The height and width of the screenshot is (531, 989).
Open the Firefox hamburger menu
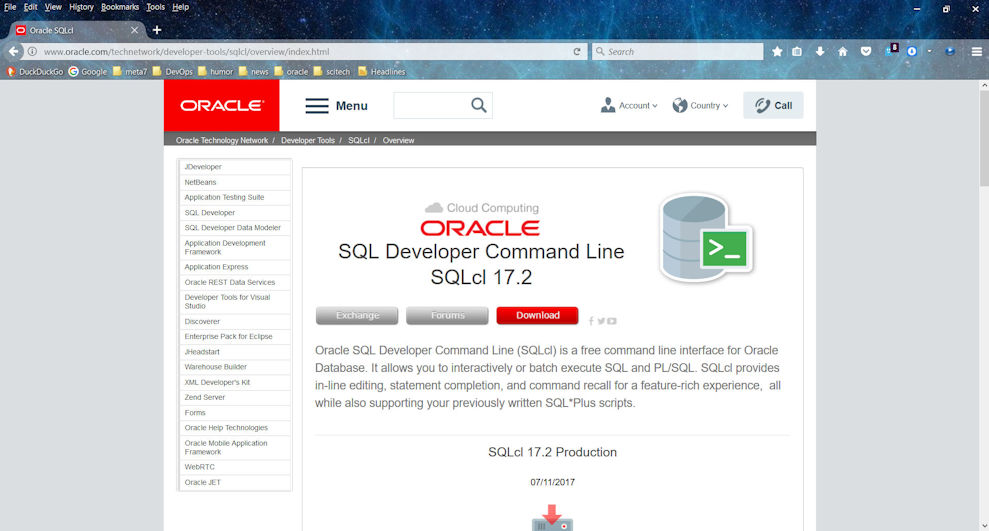(x=976, y=51)
